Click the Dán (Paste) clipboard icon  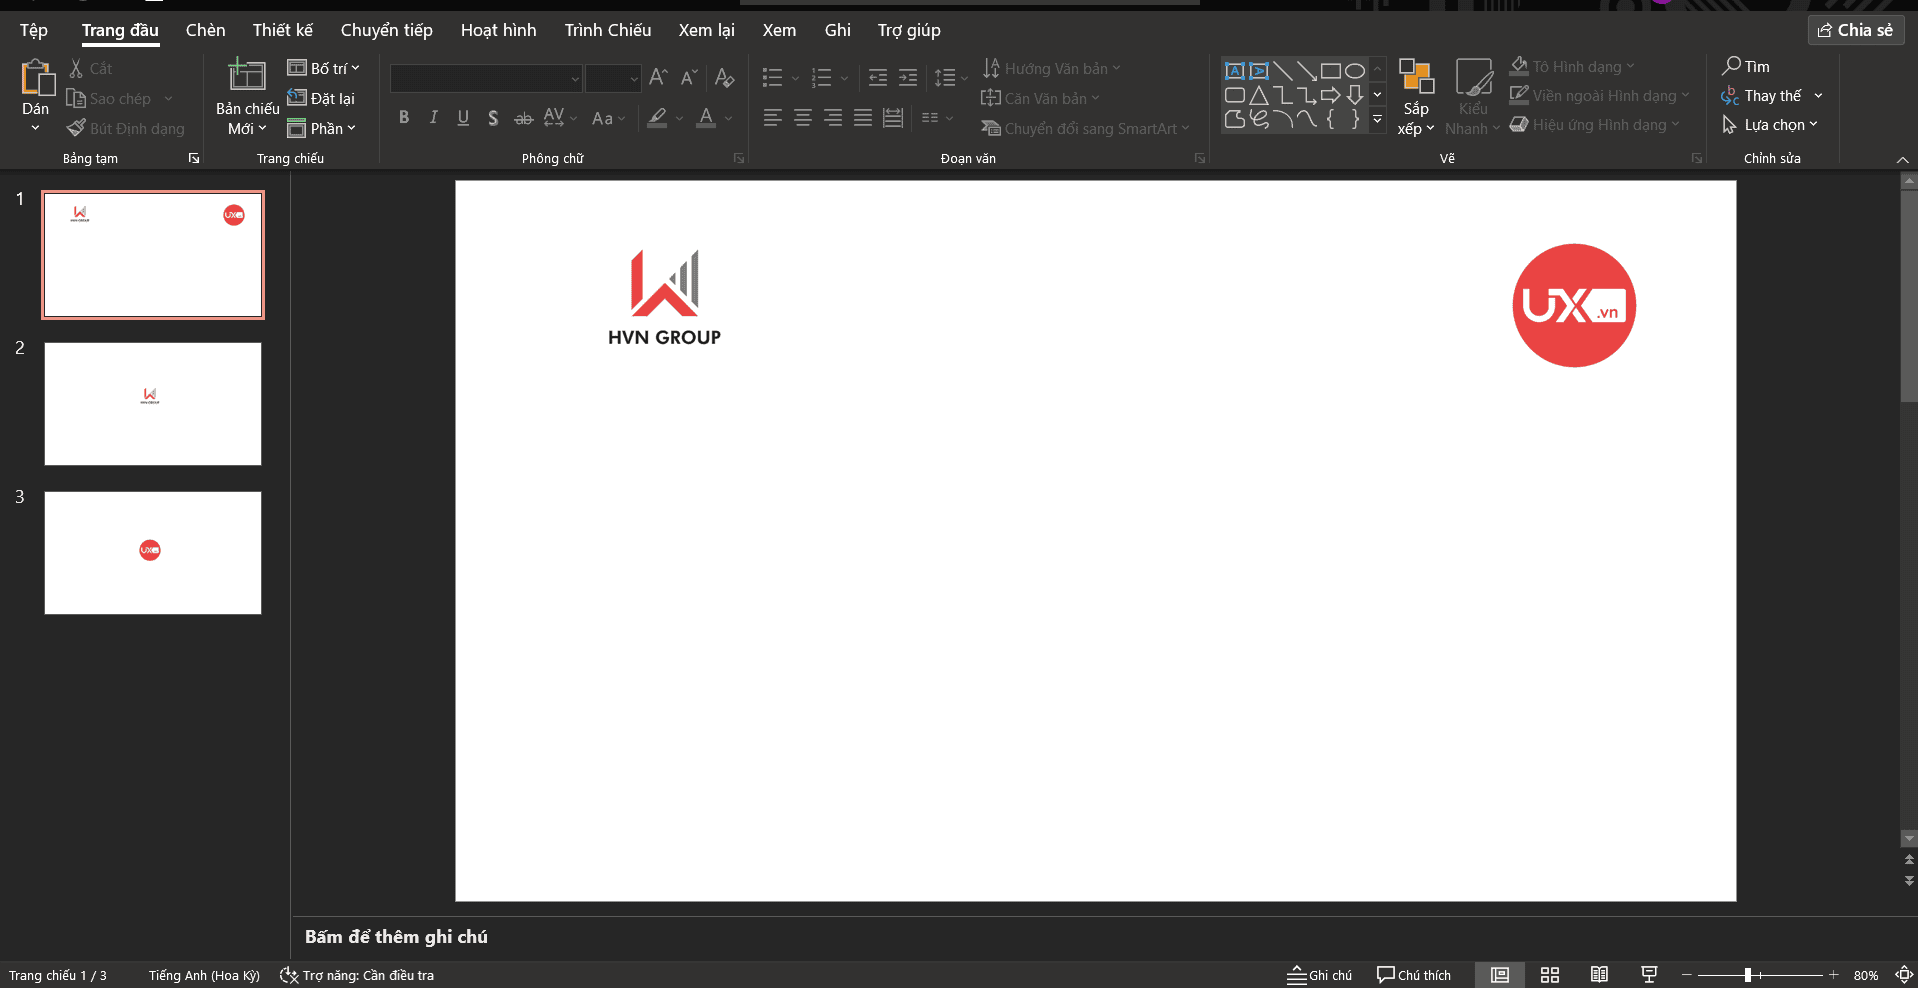click(x=36, y=78)
